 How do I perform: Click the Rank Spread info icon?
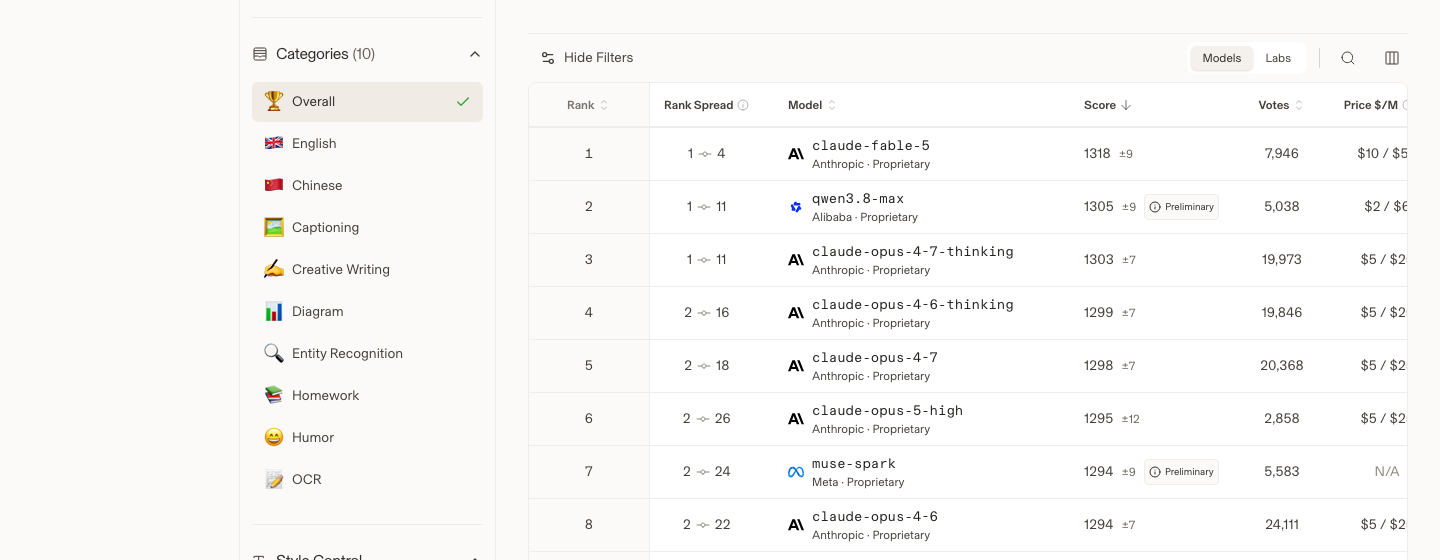743,105
